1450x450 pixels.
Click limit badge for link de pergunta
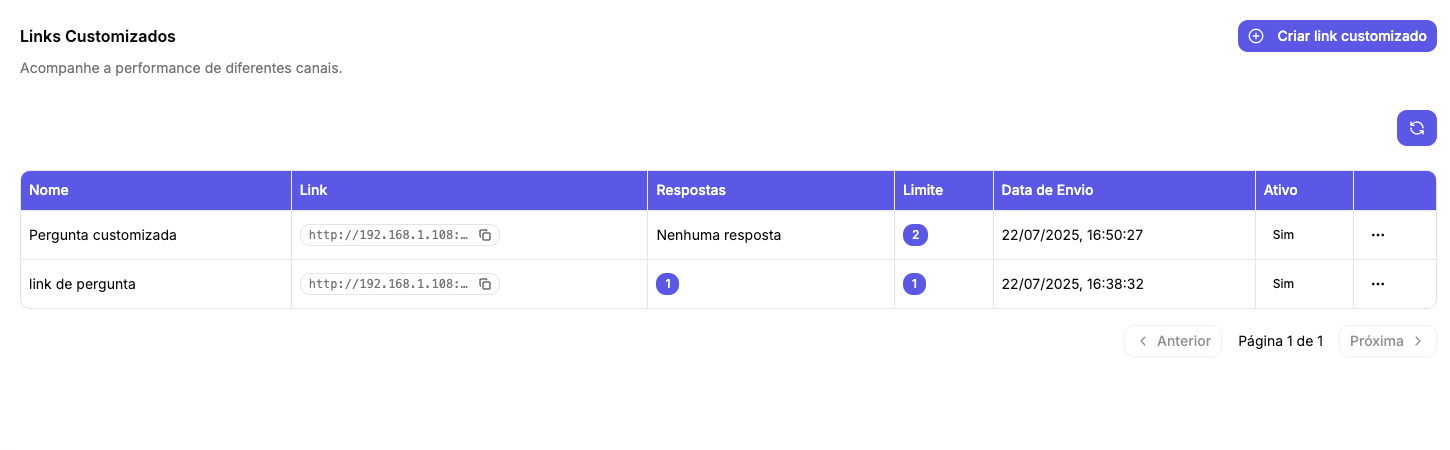pyautogui.click(x=914, y=284)
